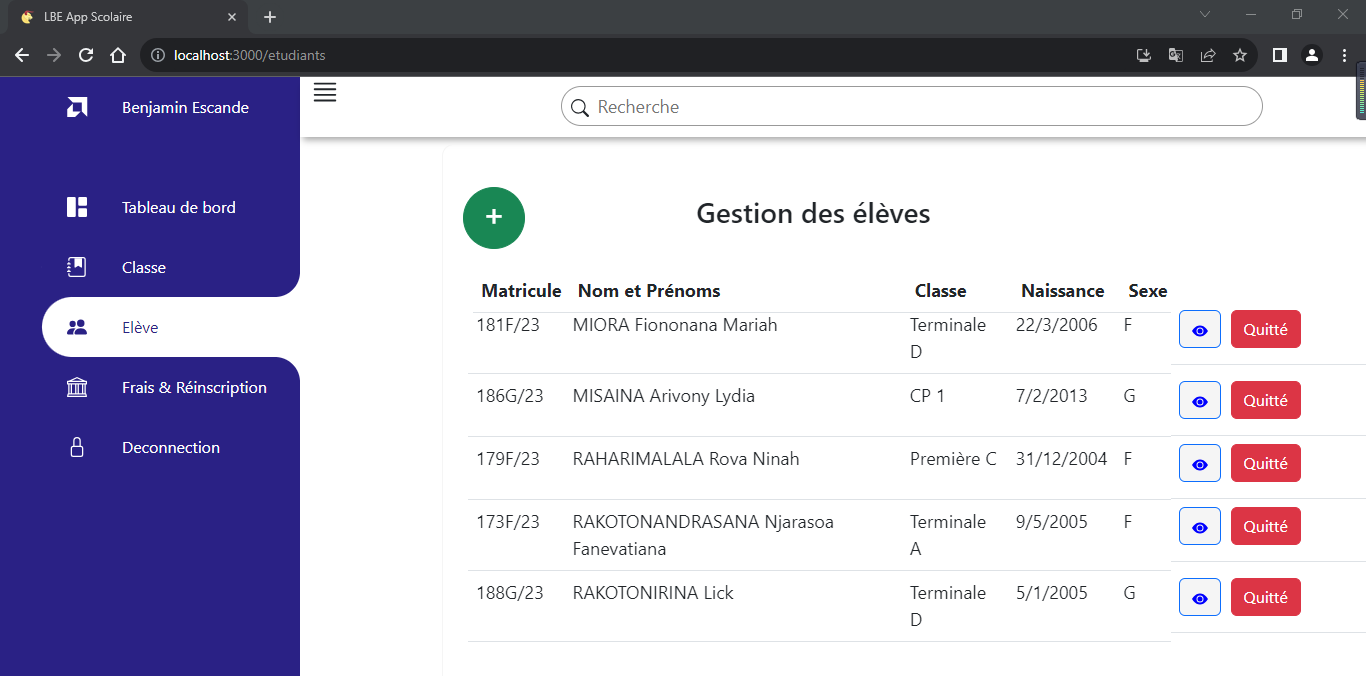Click the Frais & Réinscription bank icon

[x=77, y=387]
